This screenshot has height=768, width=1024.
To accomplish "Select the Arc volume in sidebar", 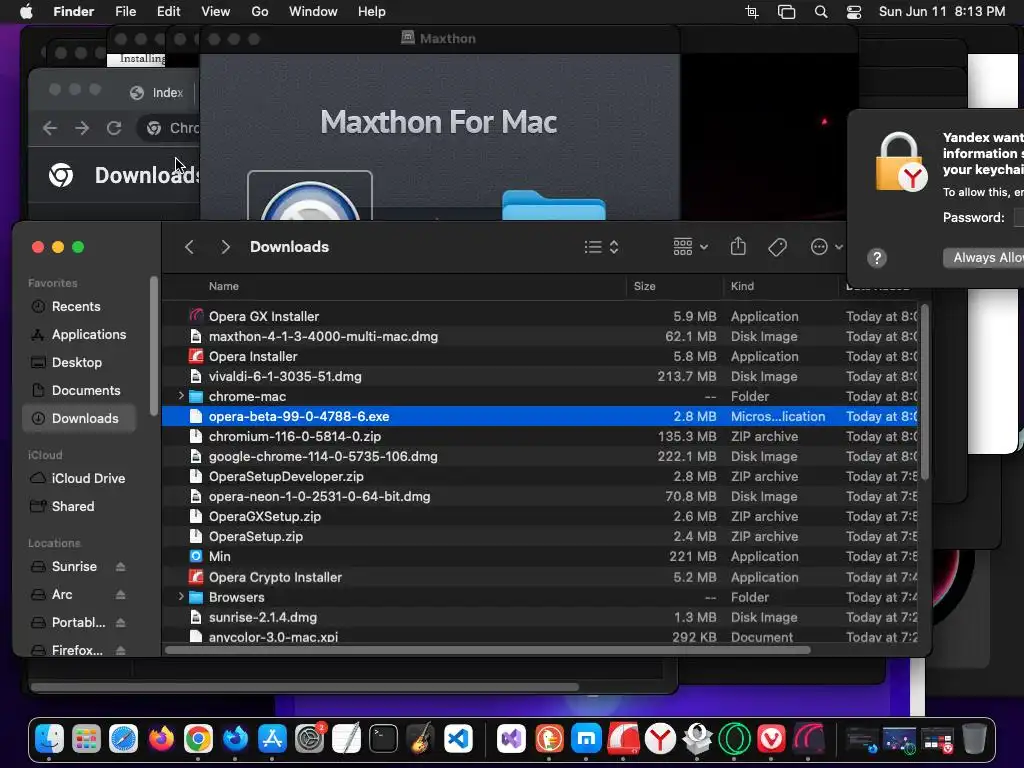I will click(61, 594).
